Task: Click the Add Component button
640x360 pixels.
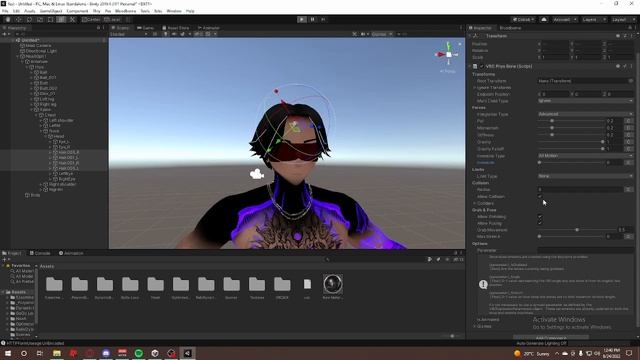Action: [x=551, y=338]
